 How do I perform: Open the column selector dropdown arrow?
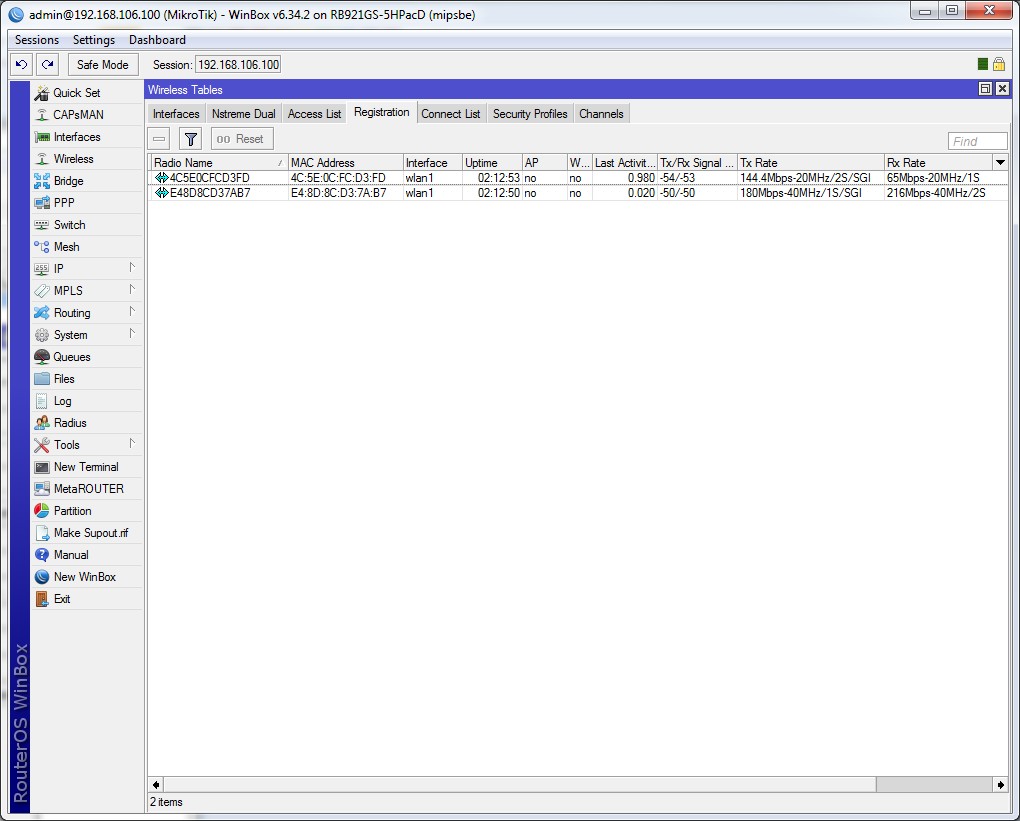tap(1000, 162)
